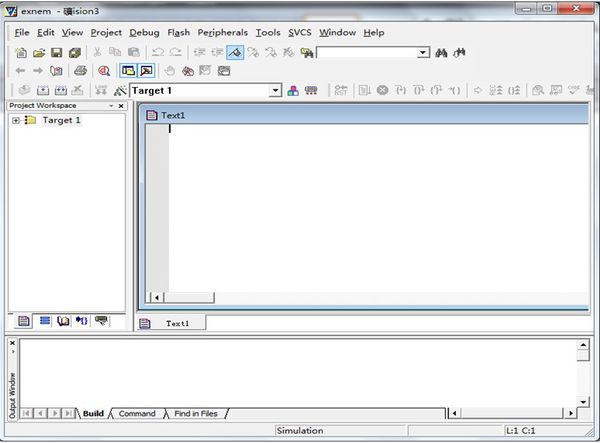Switch to the Functions tab of workspace

[82, 321]
